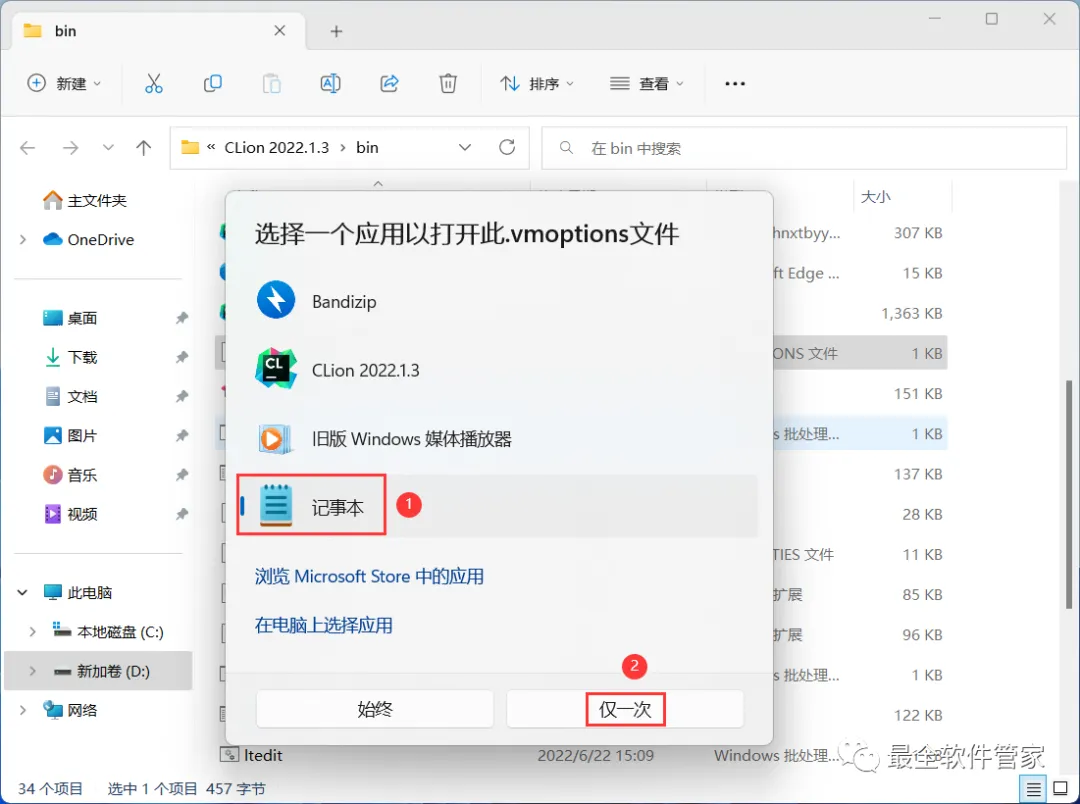Go back with the left arrow
Viewport: 1080px width, 804px height.
28,147
